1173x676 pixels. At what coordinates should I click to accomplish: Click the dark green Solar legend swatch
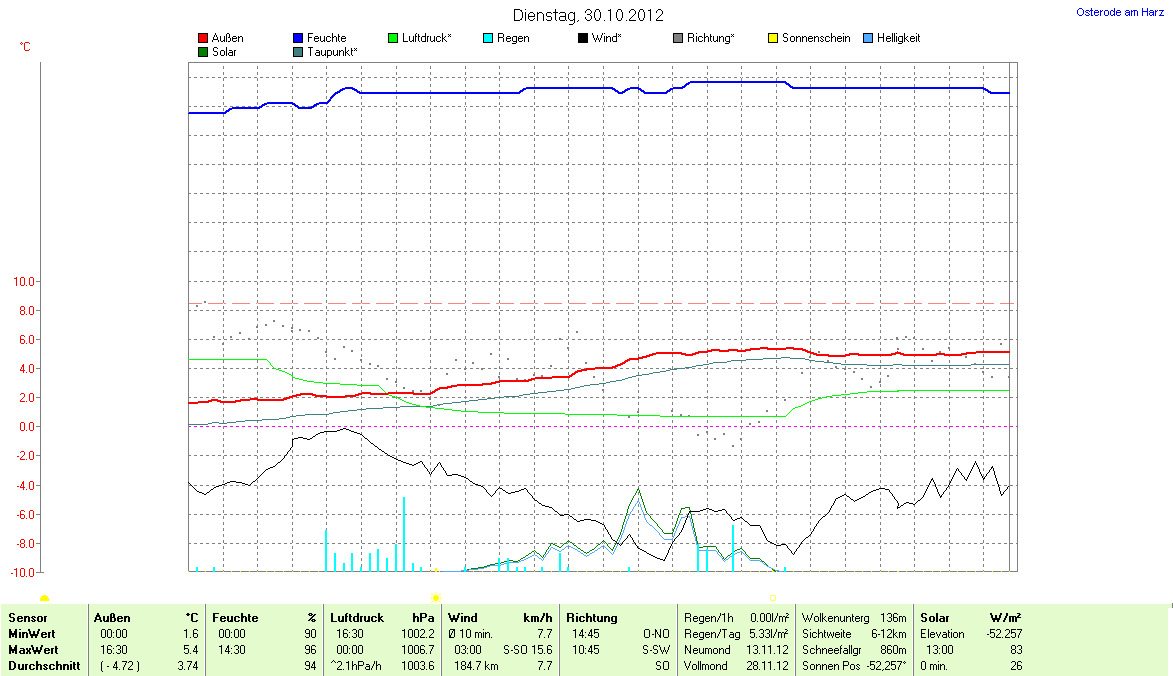tap(203, 52)
